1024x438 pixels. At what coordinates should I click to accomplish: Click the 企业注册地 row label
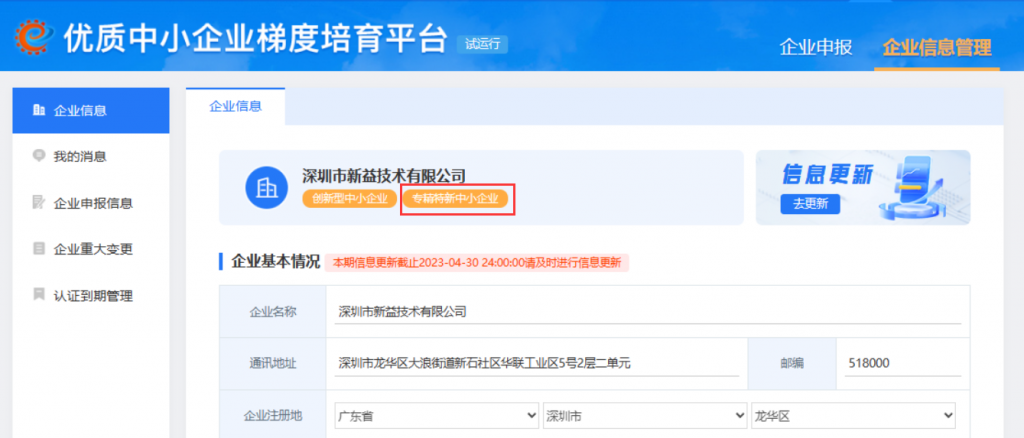pos(273,415)
